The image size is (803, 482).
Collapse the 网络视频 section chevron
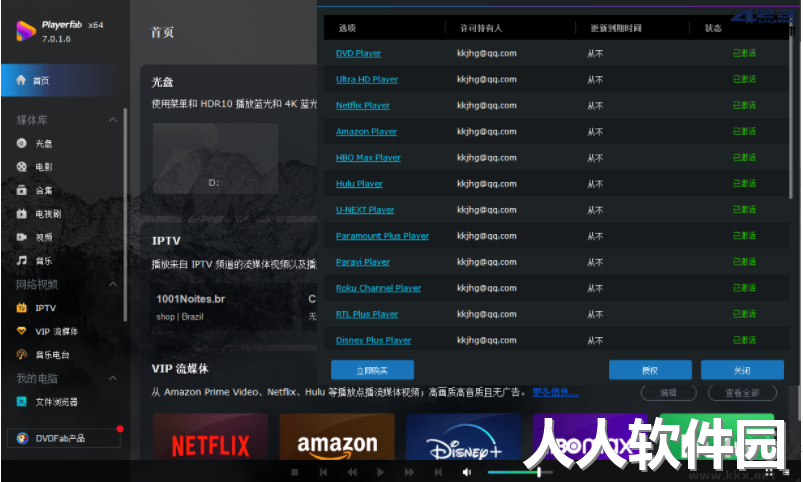113,284
